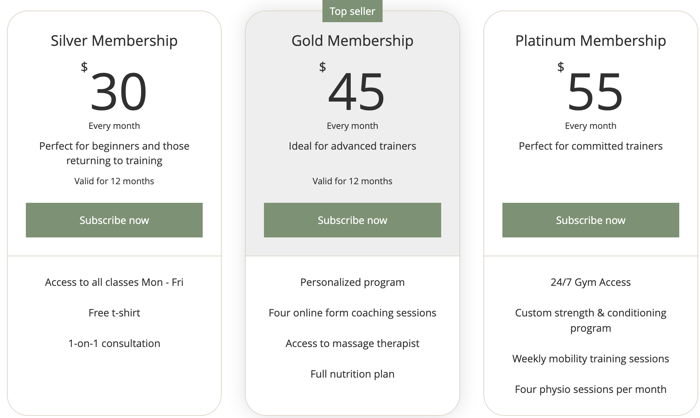Subscribe to the Platinum Membership plan
The width and height of the screenshot is (700, 418).
click(590, 220)
